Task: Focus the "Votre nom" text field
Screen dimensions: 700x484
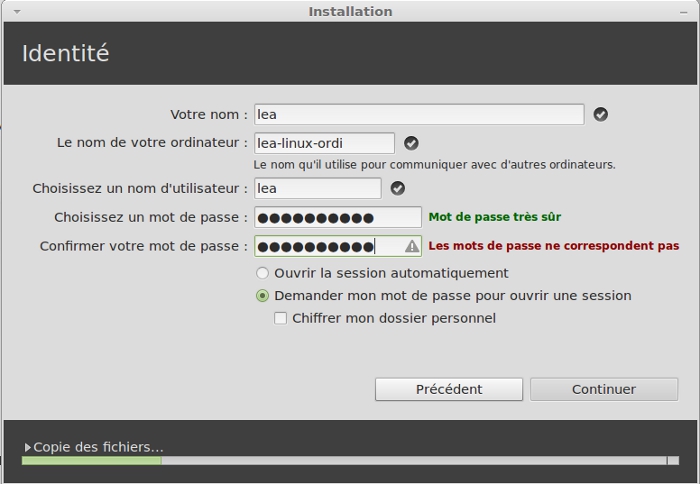Action: tap(418, 115)
